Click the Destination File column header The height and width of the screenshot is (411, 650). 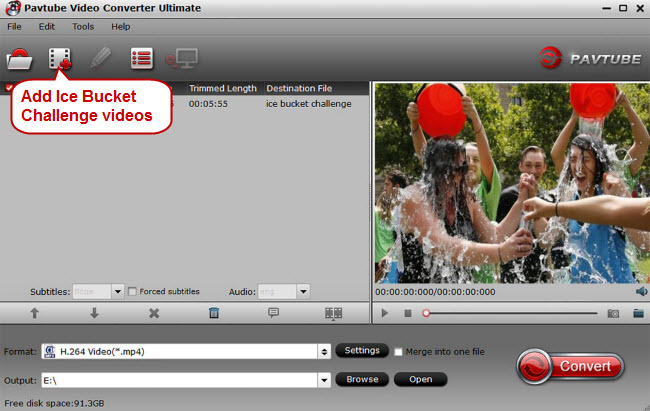(299, 88)
